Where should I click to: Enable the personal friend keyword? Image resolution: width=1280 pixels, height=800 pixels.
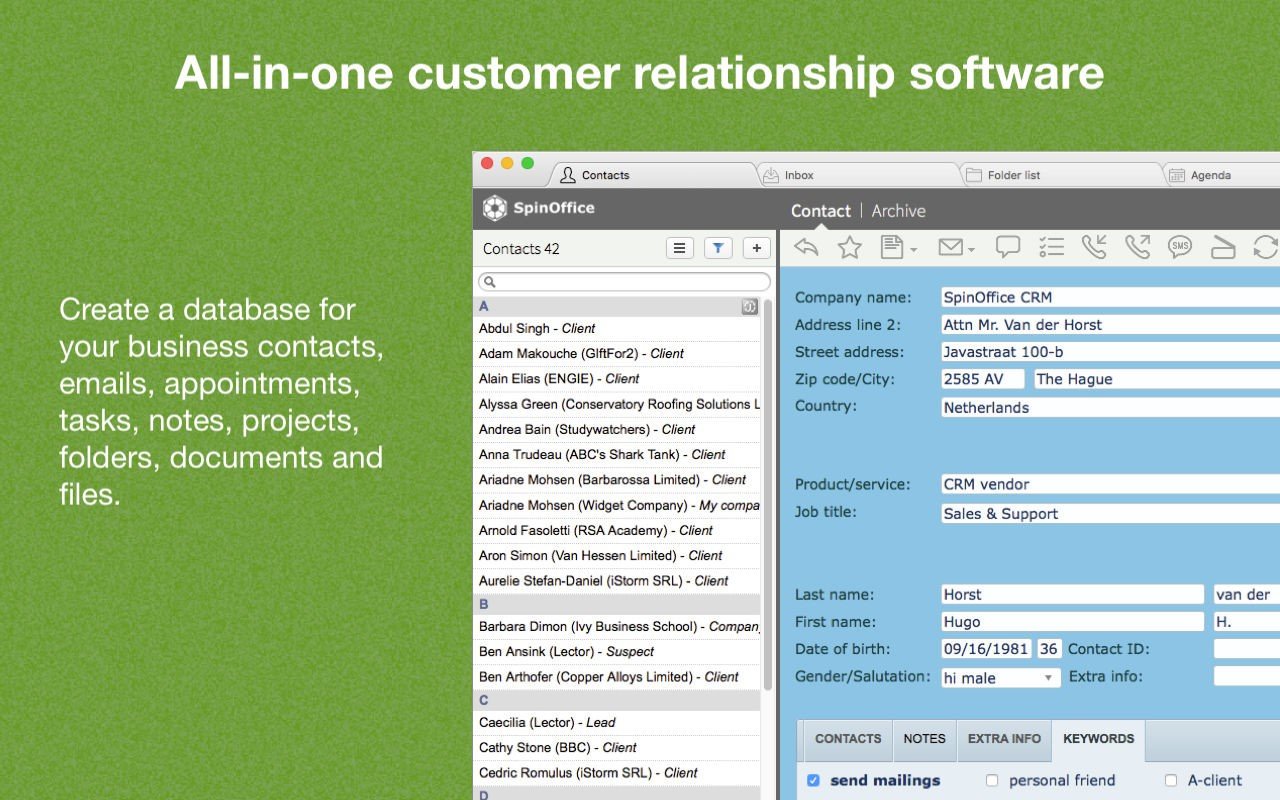click(992, 781)
